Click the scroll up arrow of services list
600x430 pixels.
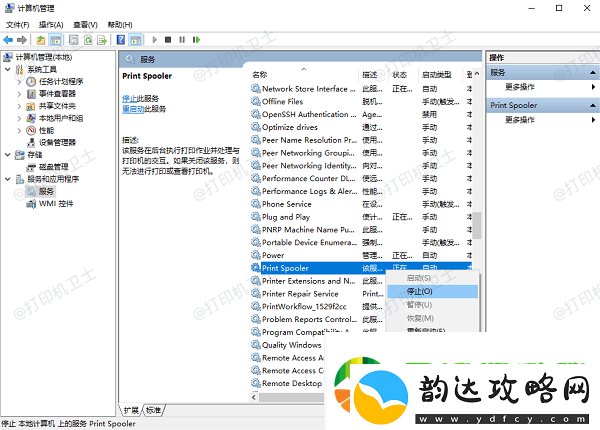pyautogui.click(x=477, y=74)
